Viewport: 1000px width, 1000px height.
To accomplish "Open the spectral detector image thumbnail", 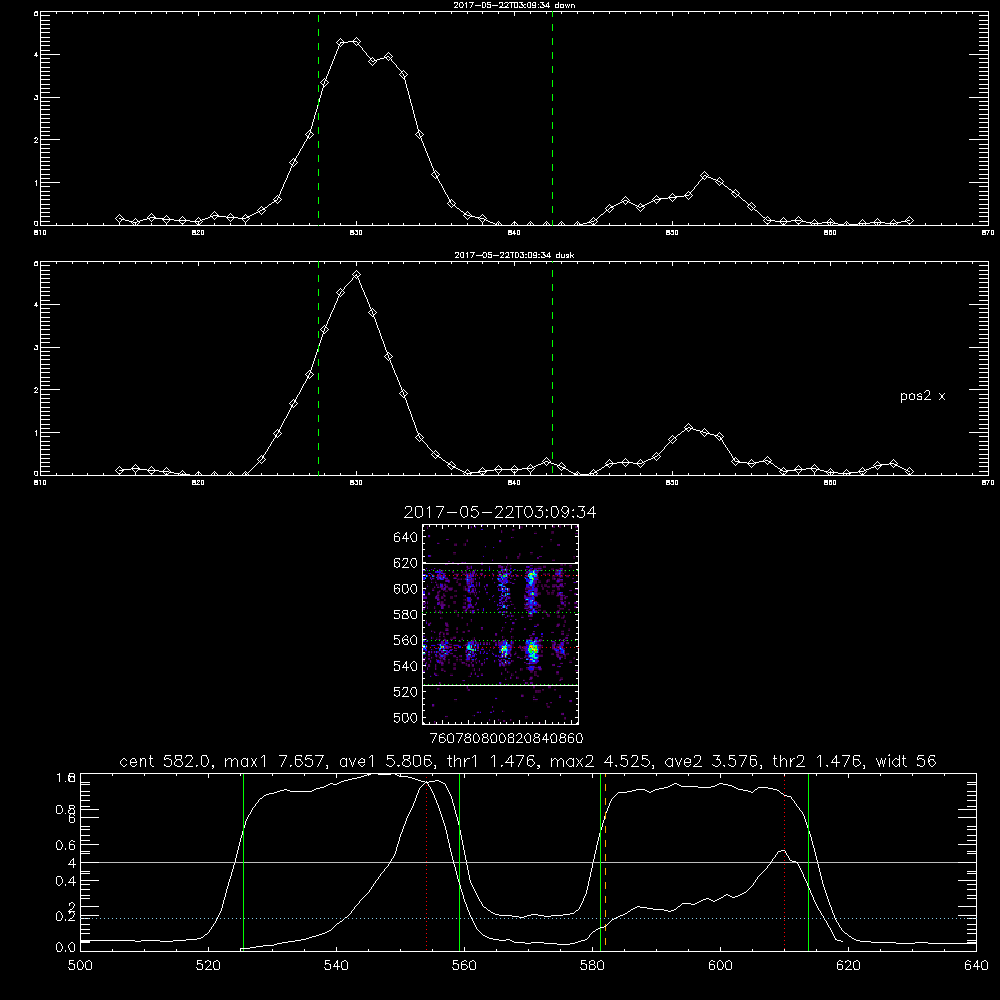I will 501,624.
